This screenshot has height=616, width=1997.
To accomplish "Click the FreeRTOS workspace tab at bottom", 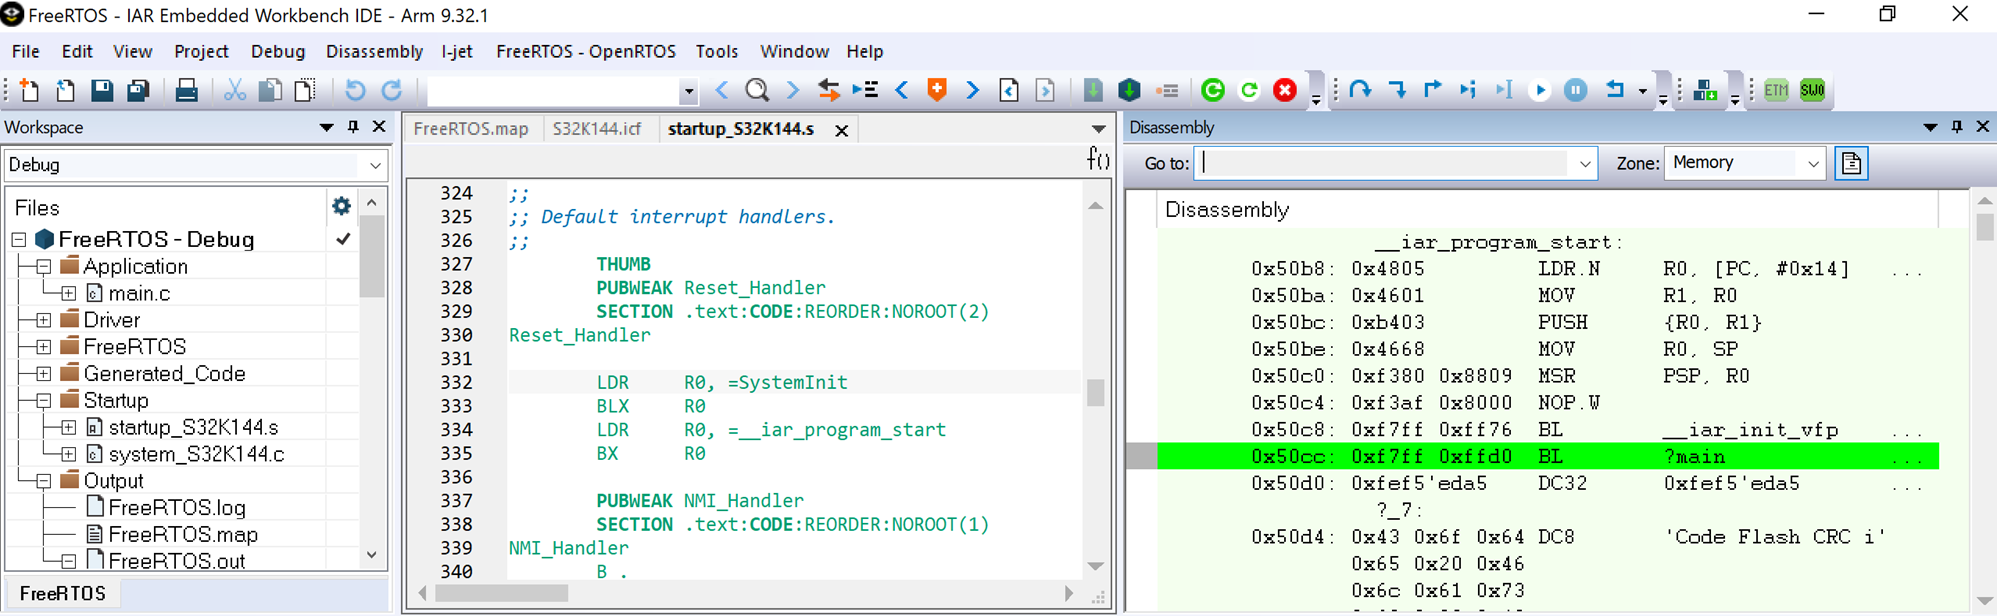I will pyautogui.click(x=62, y=593).
